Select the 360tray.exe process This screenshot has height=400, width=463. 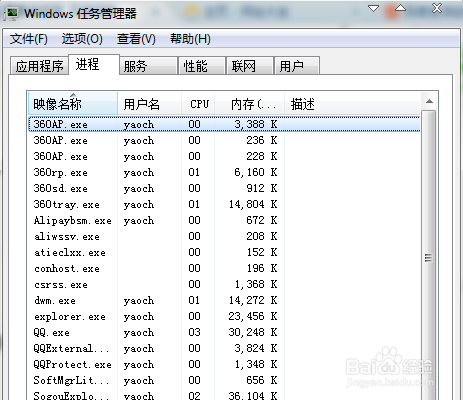224,204
